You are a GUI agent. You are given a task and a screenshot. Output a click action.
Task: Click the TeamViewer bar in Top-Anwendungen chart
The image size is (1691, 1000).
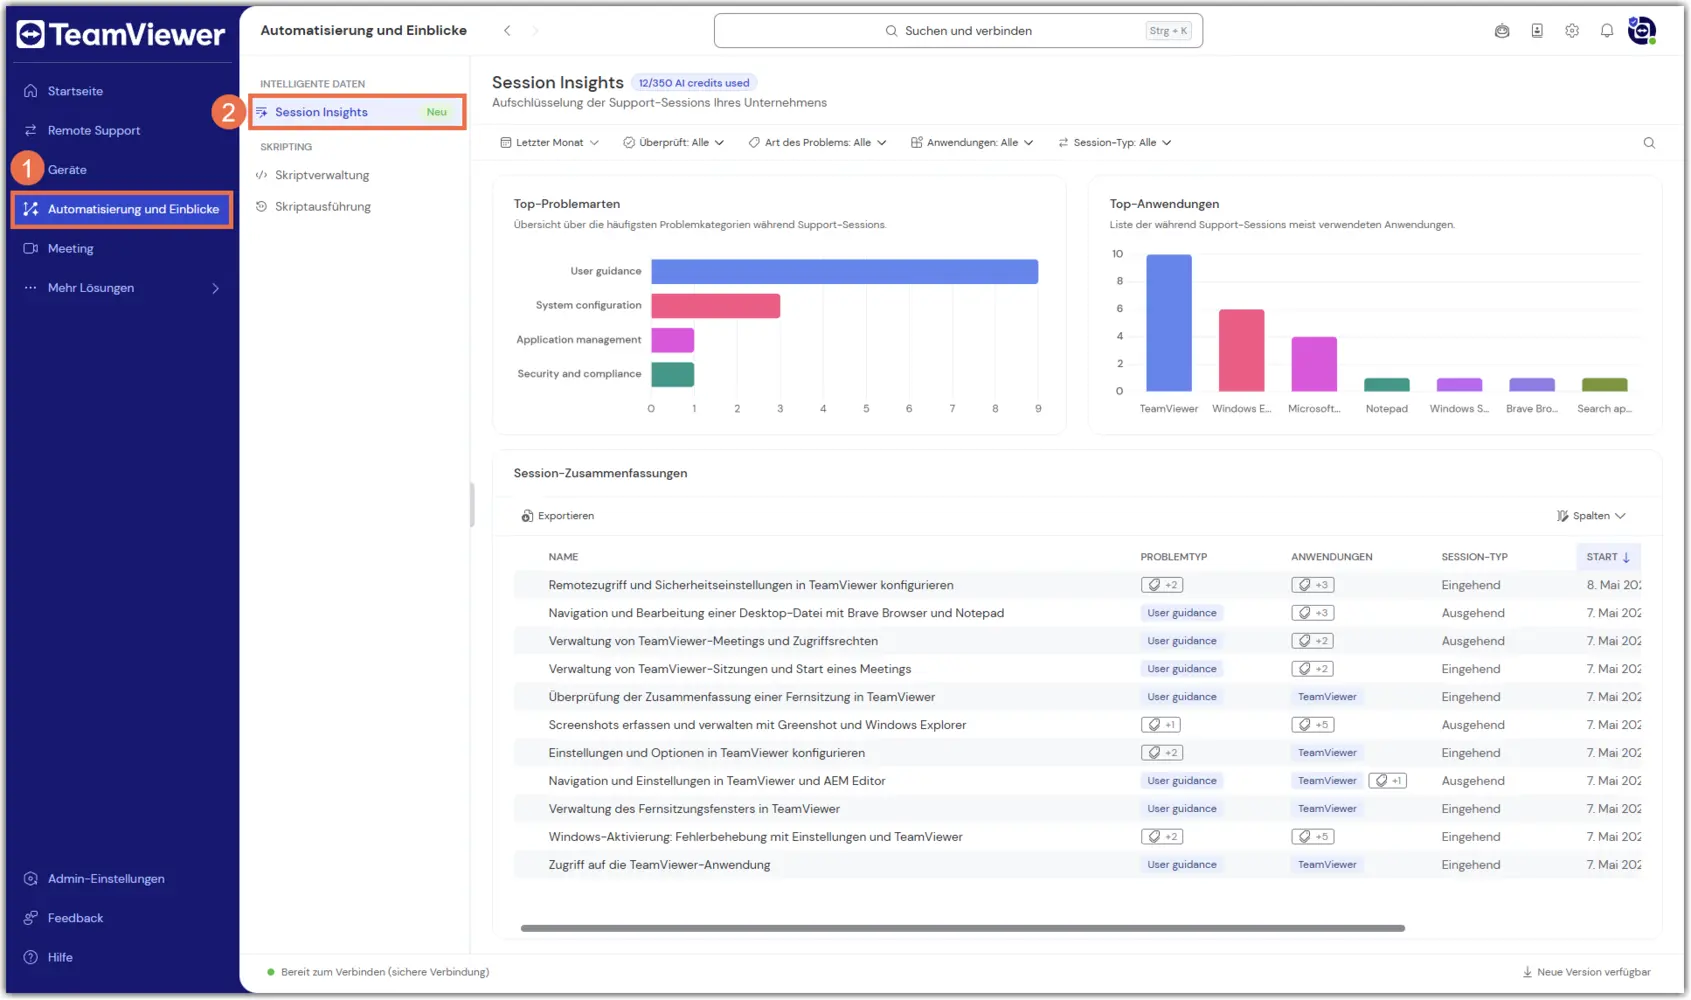(x=1169, y=323)
